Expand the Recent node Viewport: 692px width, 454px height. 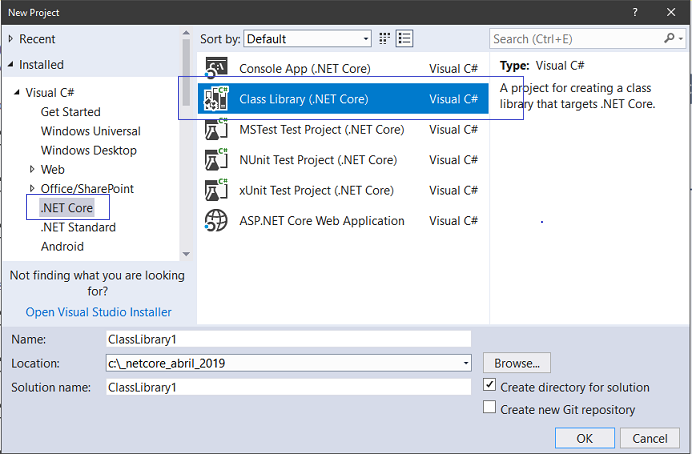pyautogui.click(x=11, y=39)
